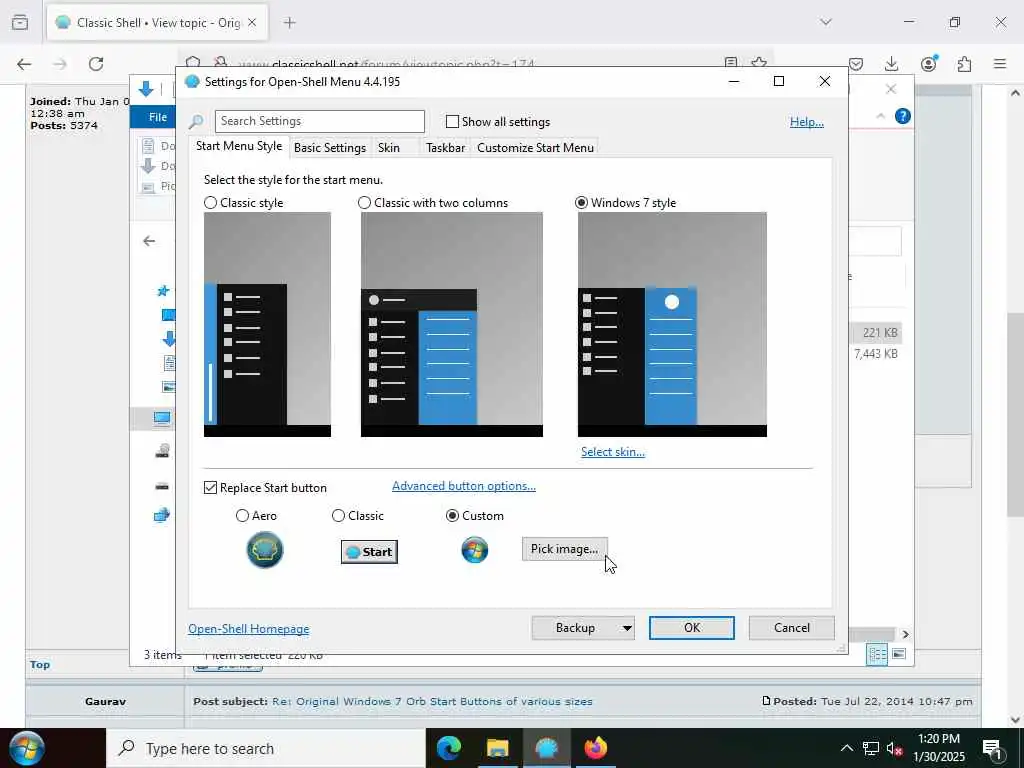Open the Firefox extensions icon
Image resolution: width=1024 pixels, height=768 pixels.
pos(964,64)
